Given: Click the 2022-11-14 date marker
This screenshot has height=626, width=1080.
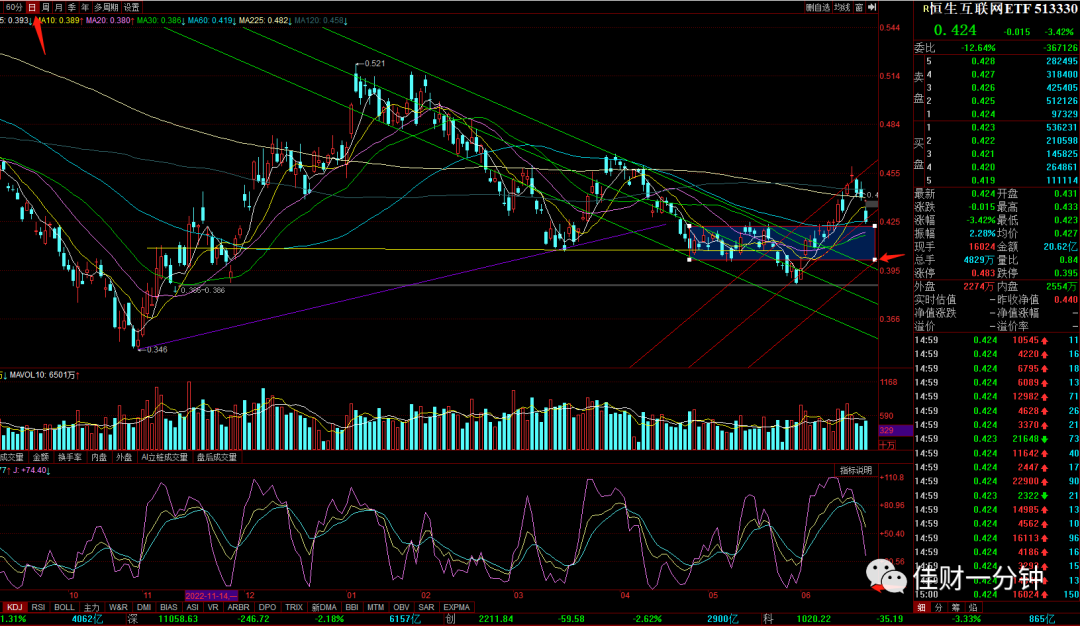Looking at the screenshot, I should click(x=211, y=596).
